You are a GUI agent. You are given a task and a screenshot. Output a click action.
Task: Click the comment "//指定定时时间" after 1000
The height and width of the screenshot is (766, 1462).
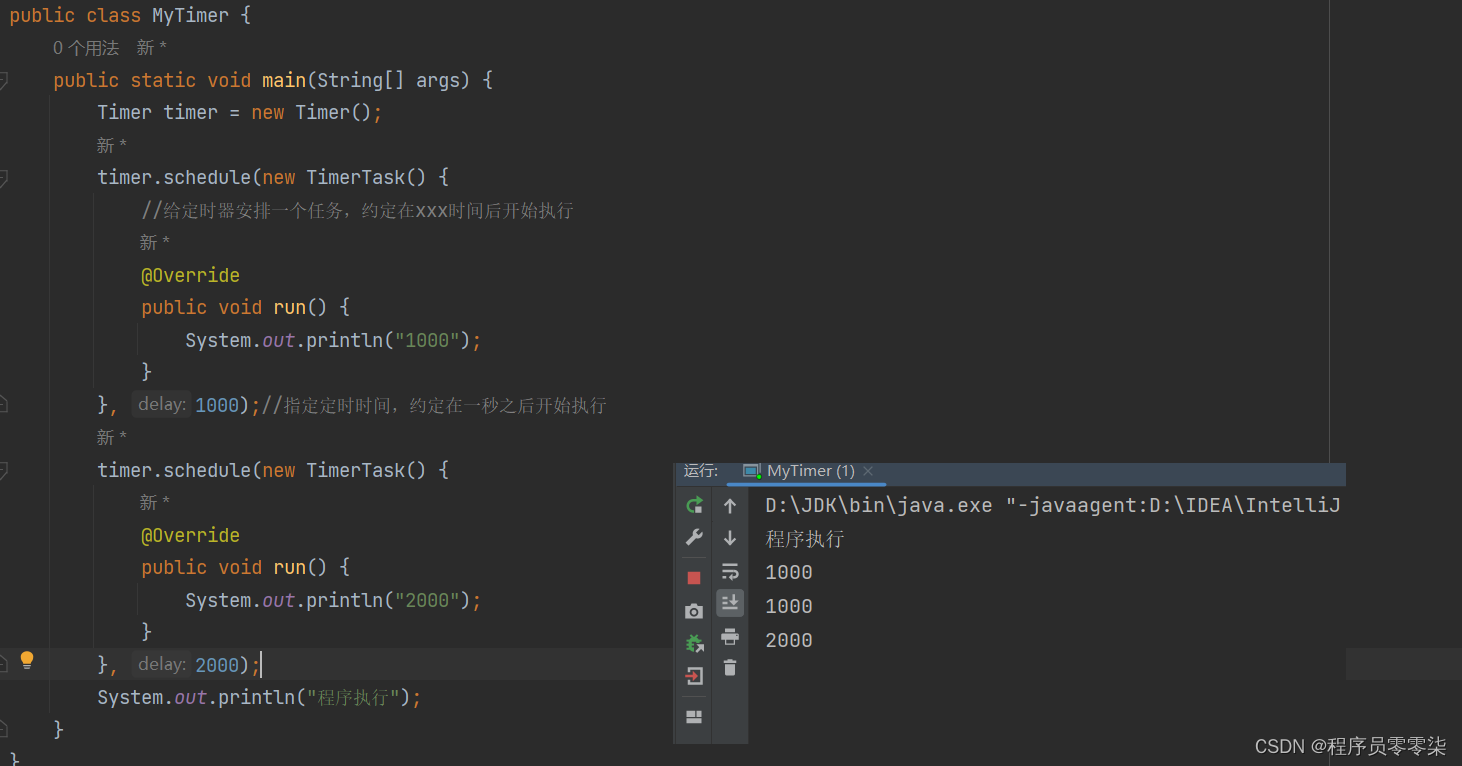[434, 406]
